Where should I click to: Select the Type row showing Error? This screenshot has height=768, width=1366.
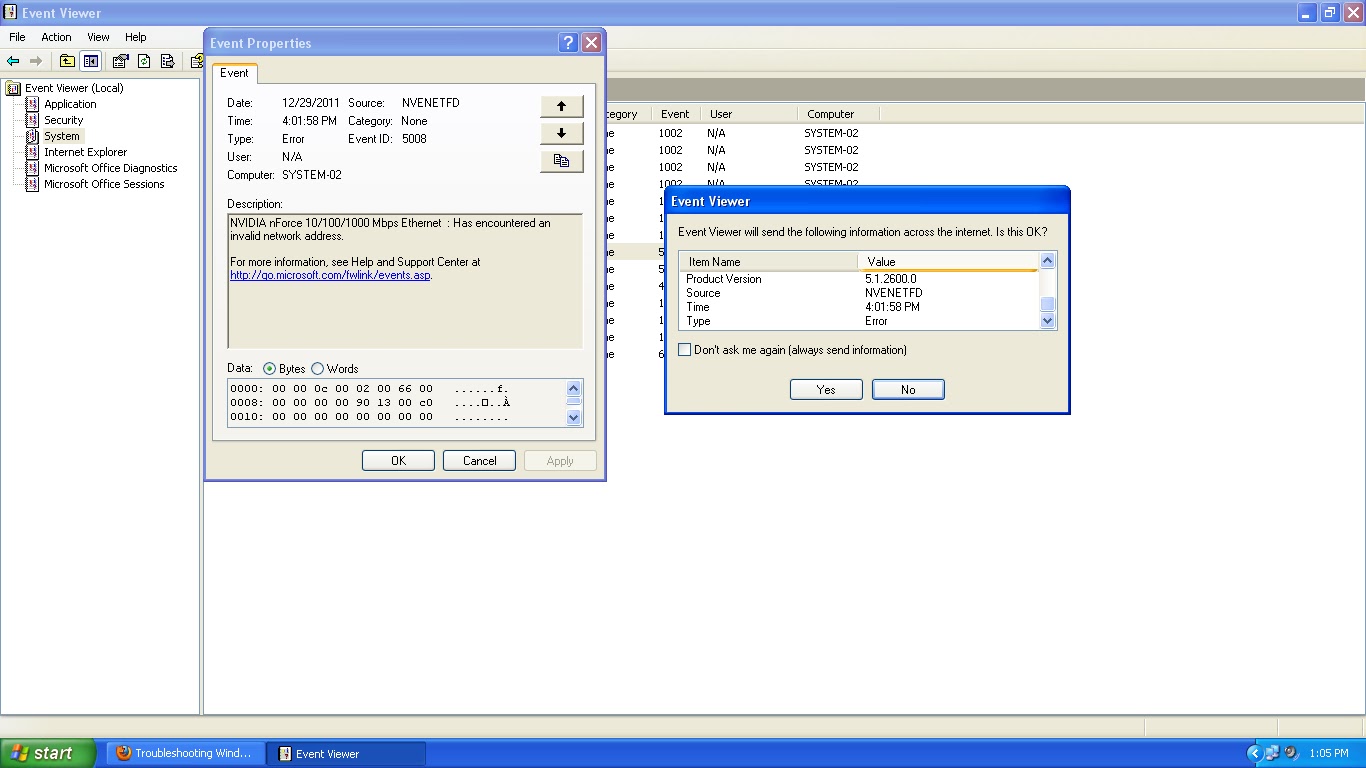859,321
